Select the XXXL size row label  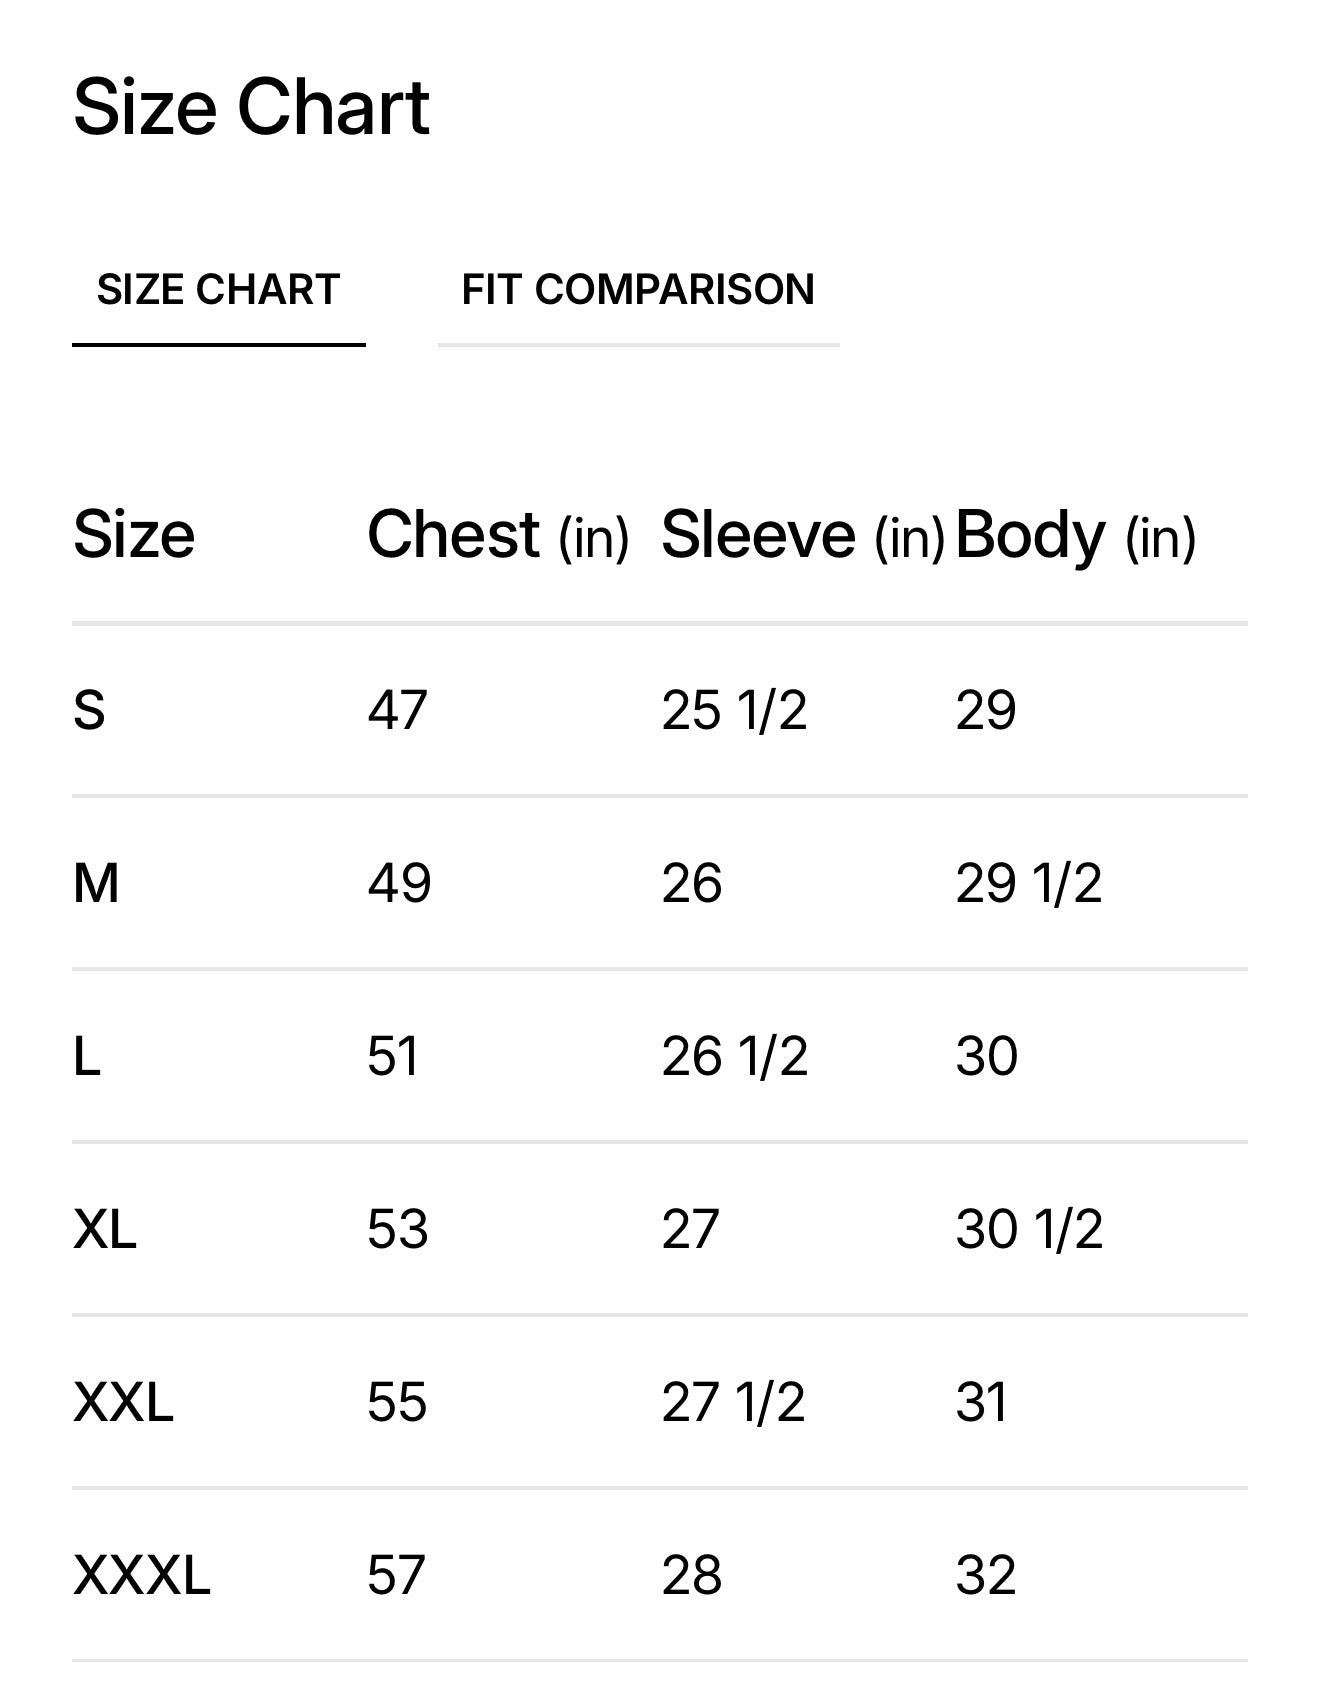[142, 1575]
